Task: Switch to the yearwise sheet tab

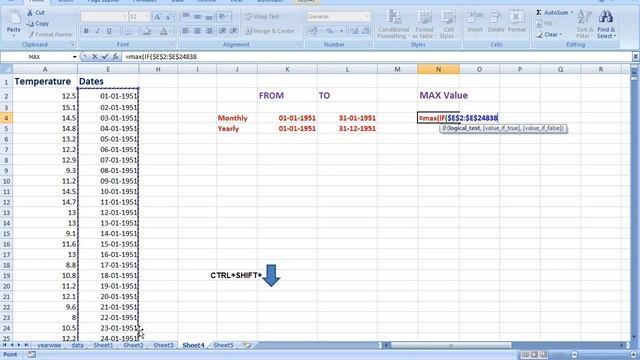Action: pos(49,345)
